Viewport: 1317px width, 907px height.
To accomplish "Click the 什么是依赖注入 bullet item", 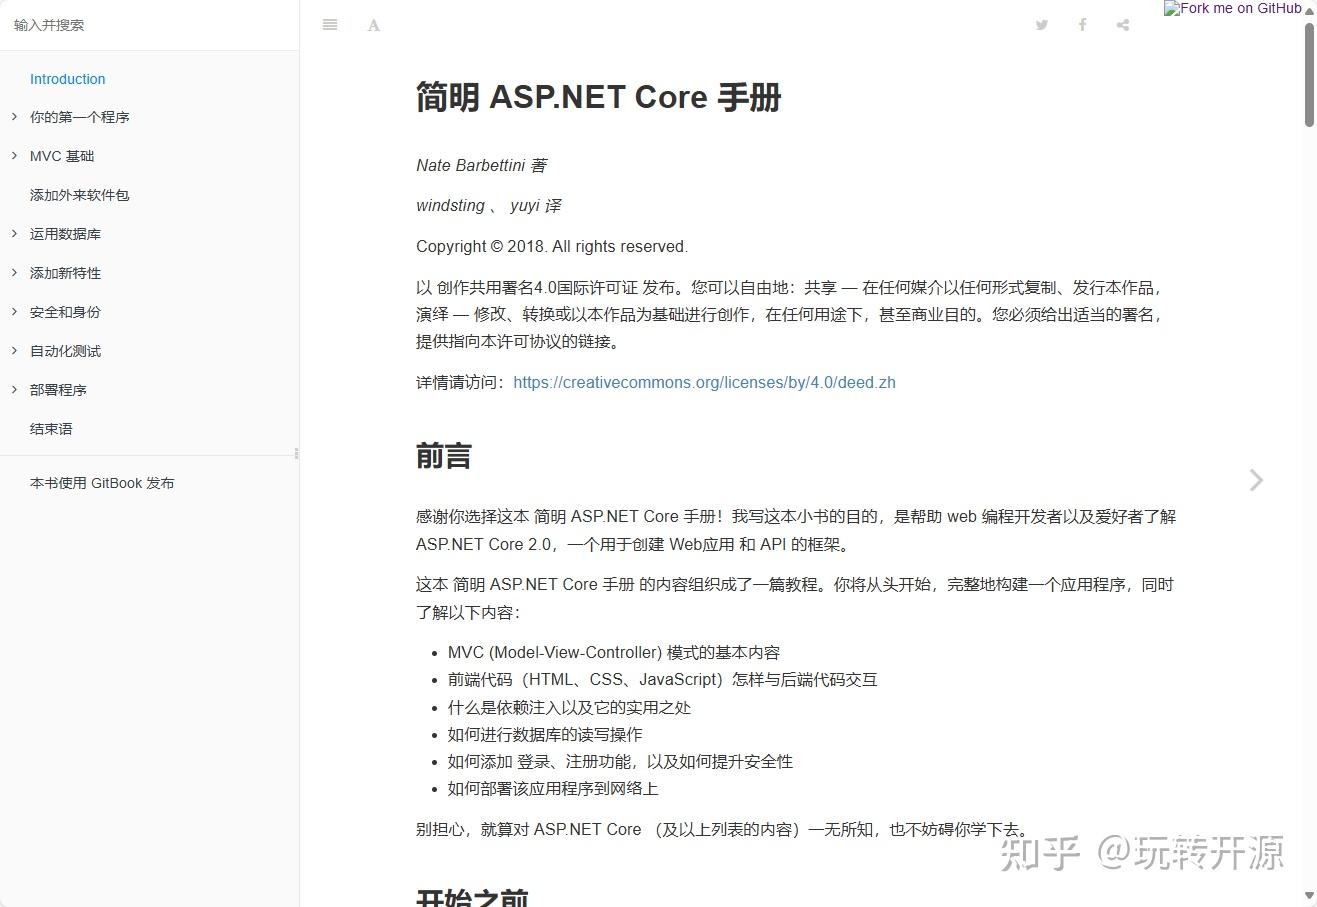I will point(569,707).
